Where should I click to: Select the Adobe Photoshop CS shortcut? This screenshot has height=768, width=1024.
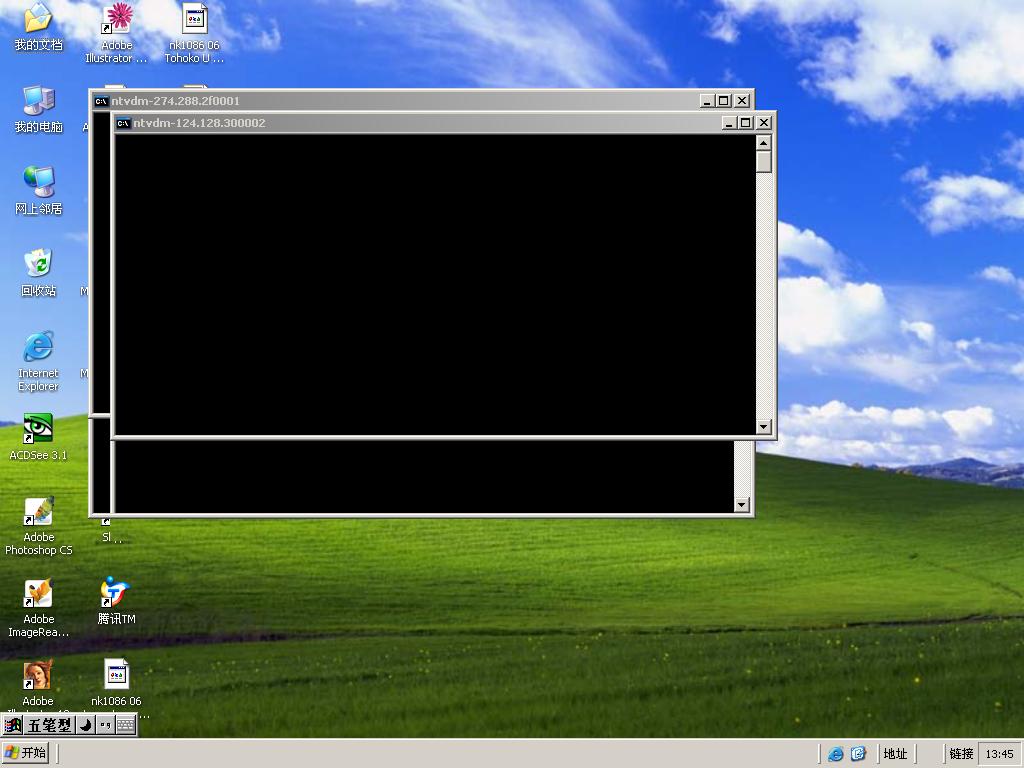pos(39,526)
